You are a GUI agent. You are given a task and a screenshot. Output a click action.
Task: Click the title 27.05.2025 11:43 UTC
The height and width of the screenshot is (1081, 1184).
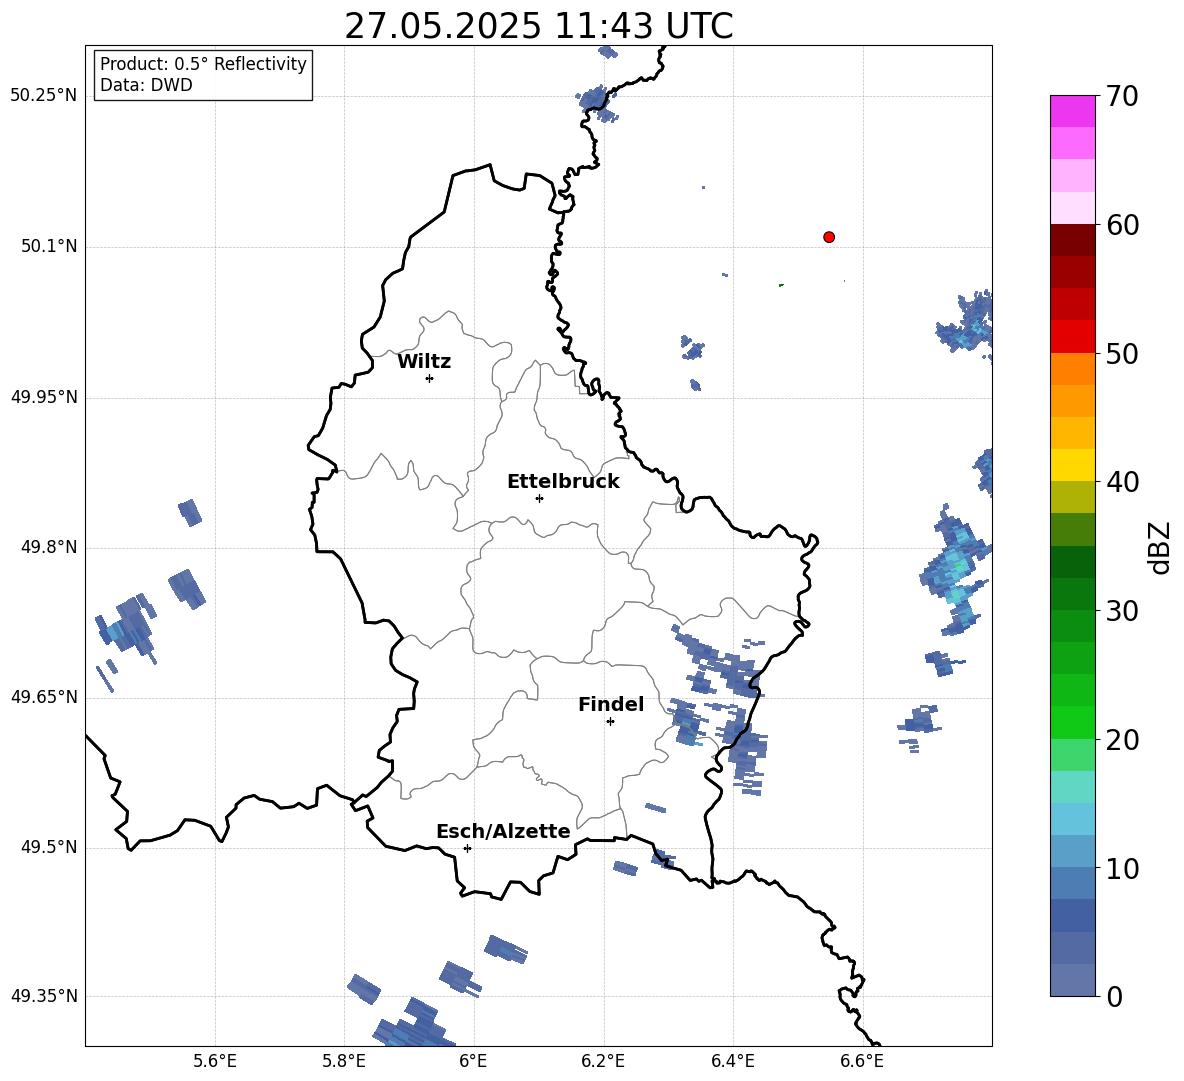(538, 26)
